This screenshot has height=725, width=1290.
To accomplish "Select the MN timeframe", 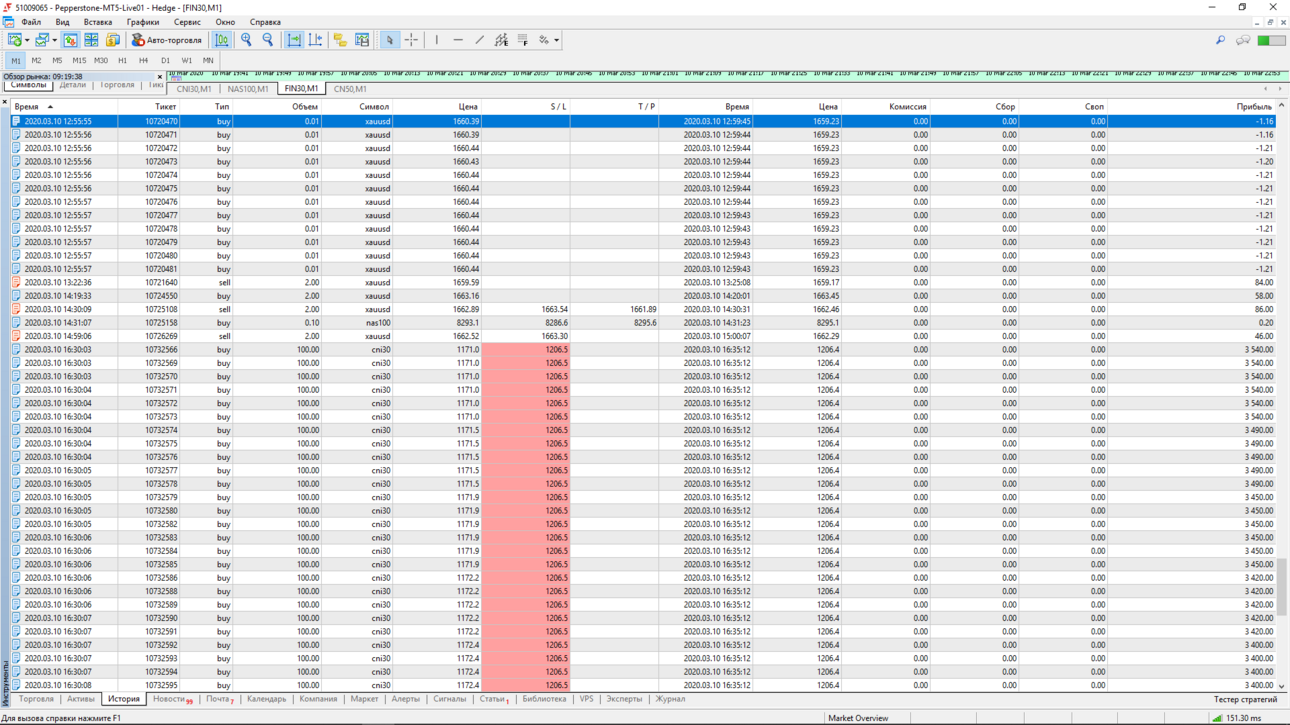I will tap(208, 60).
